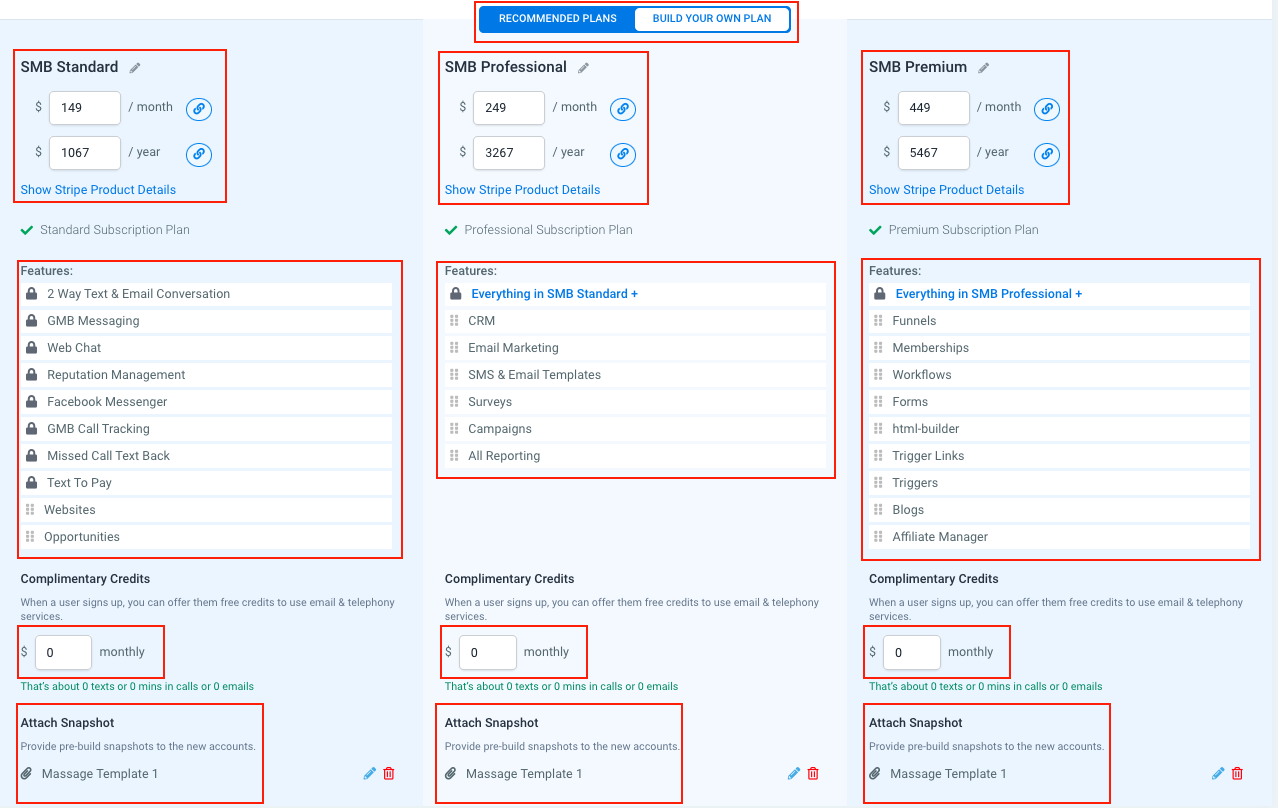The image size is (1278, 808).
Task: Click SMB Premium complimentary credits field
Action: 911,652
